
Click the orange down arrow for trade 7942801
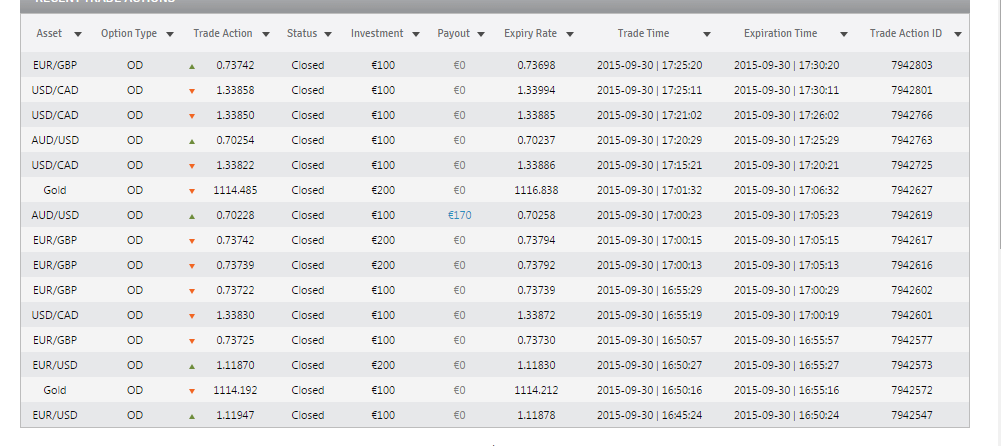191,91
